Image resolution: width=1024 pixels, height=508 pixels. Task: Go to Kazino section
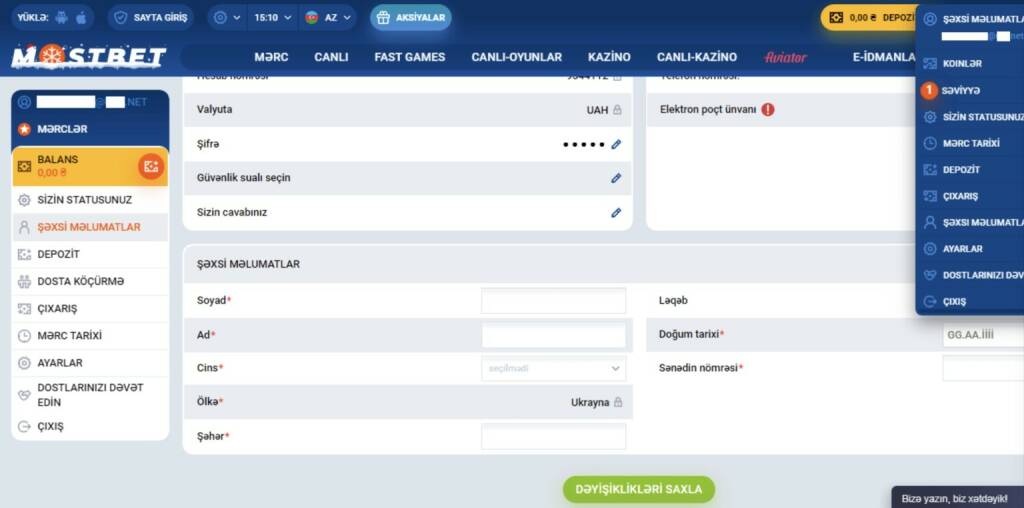(x=609, y=57)
